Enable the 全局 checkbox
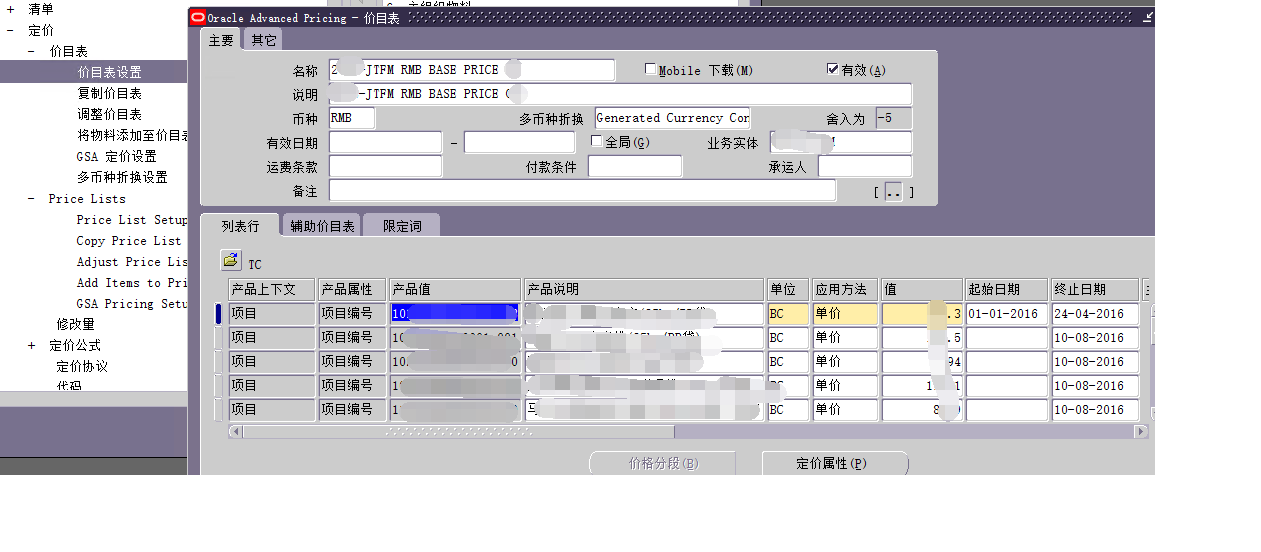 click(x=597, y=142)
